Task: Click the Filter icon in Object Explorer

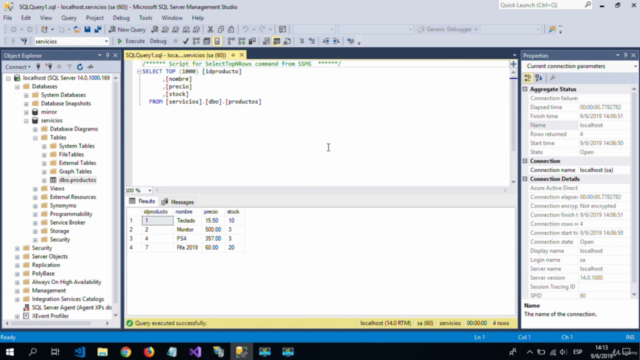Action: tap(69, 67)
